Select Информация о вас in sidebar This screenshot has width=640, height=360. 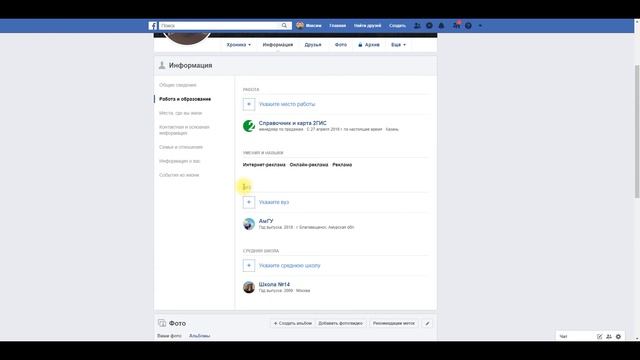[x=180, y=161]
